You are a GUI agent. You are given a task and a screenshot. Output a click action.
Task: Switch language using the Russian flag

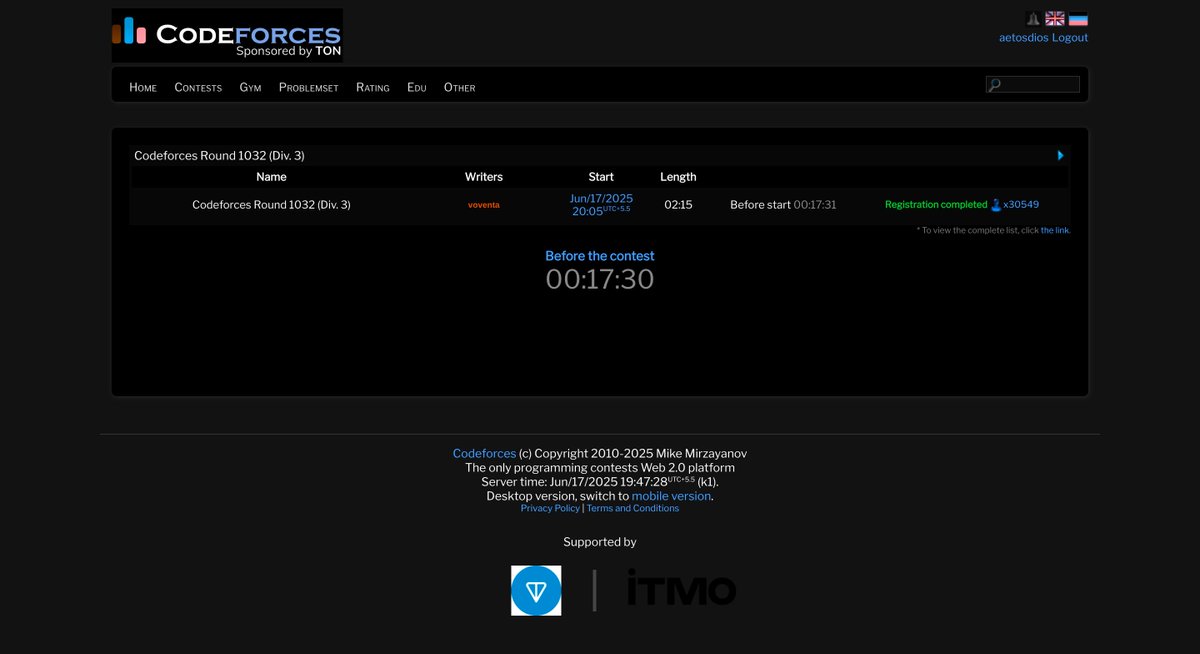pos(1078,19)
